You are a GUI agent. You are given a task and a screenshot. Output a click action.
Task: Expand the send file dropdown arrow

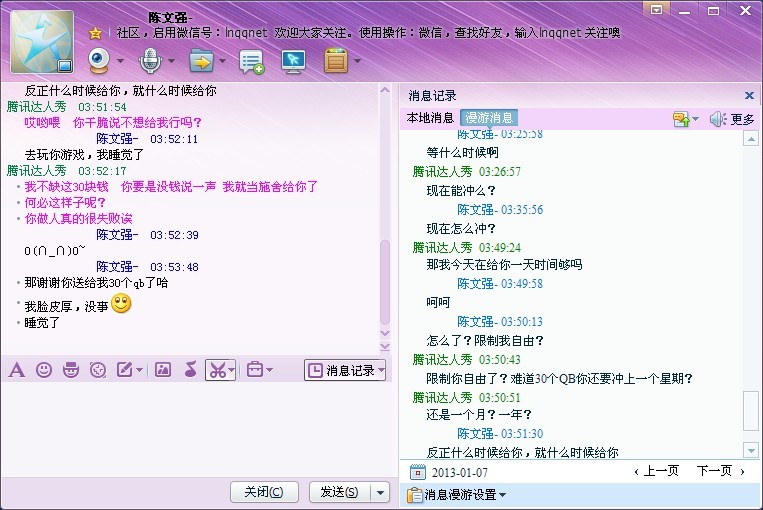point(222,61)
